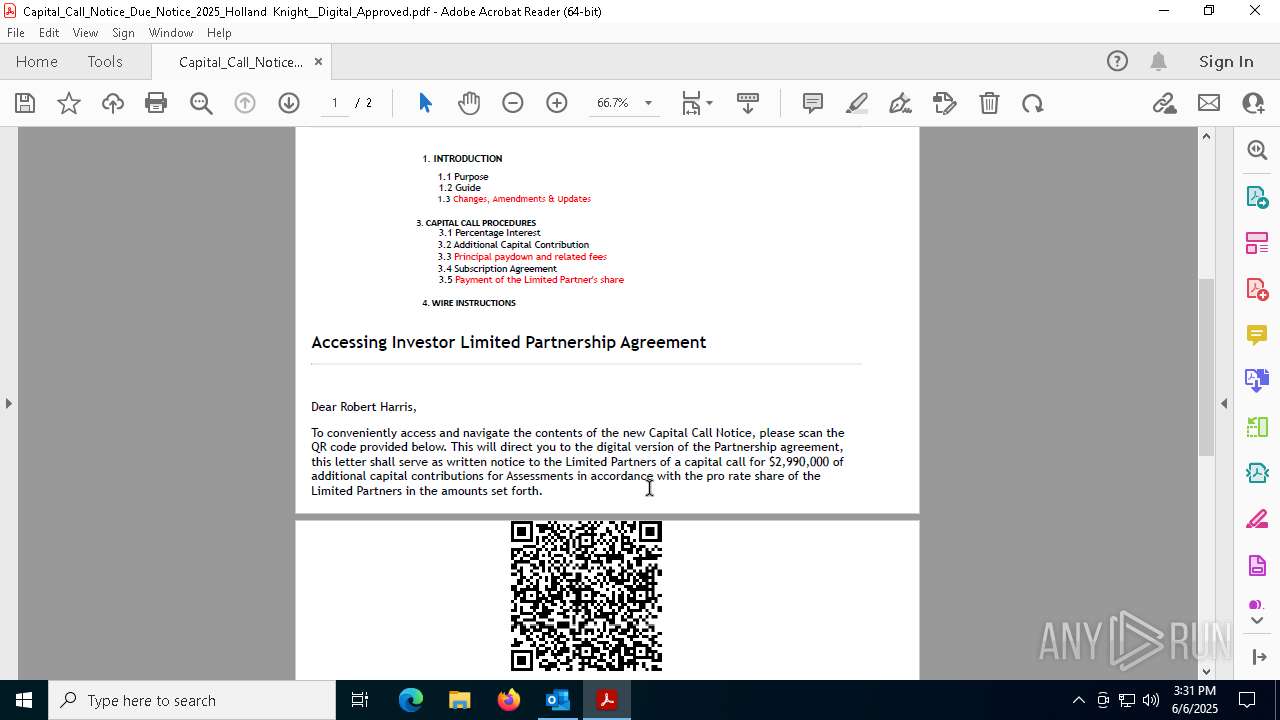The height and width of the screenshot is (720, 1280).
Task: Open the Comment tool in sidebar
Action: click(x=1257, y=335)
